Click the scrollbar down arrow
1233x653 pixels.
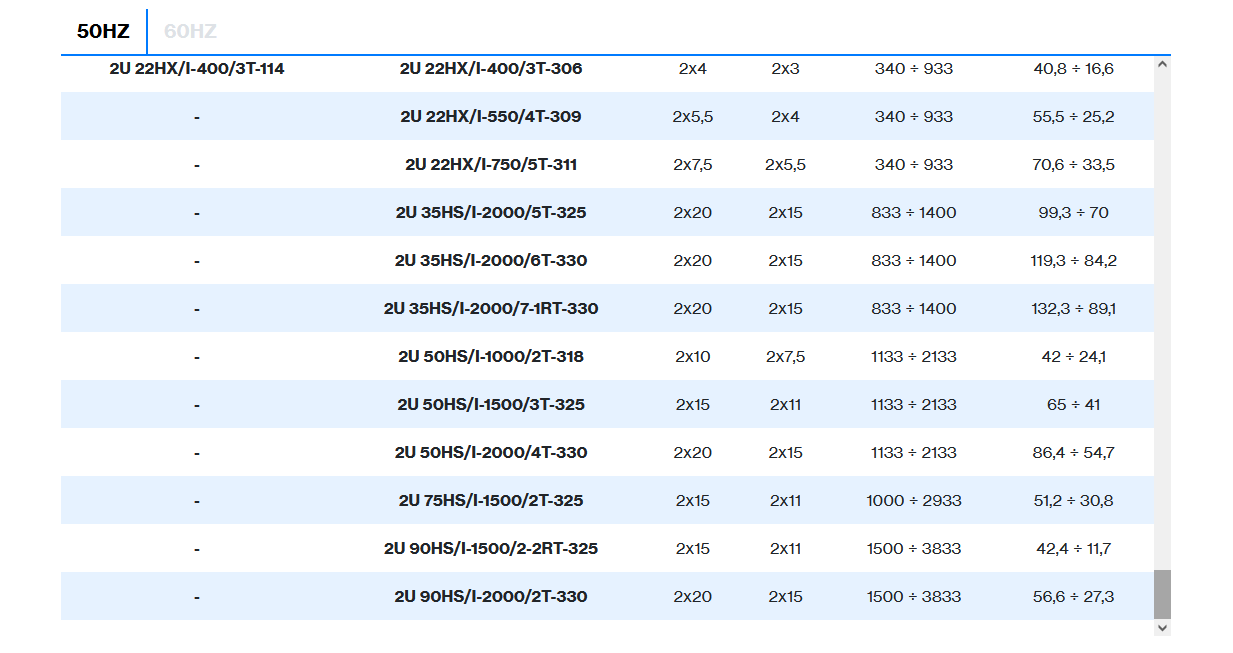[x=1162, y=627]
